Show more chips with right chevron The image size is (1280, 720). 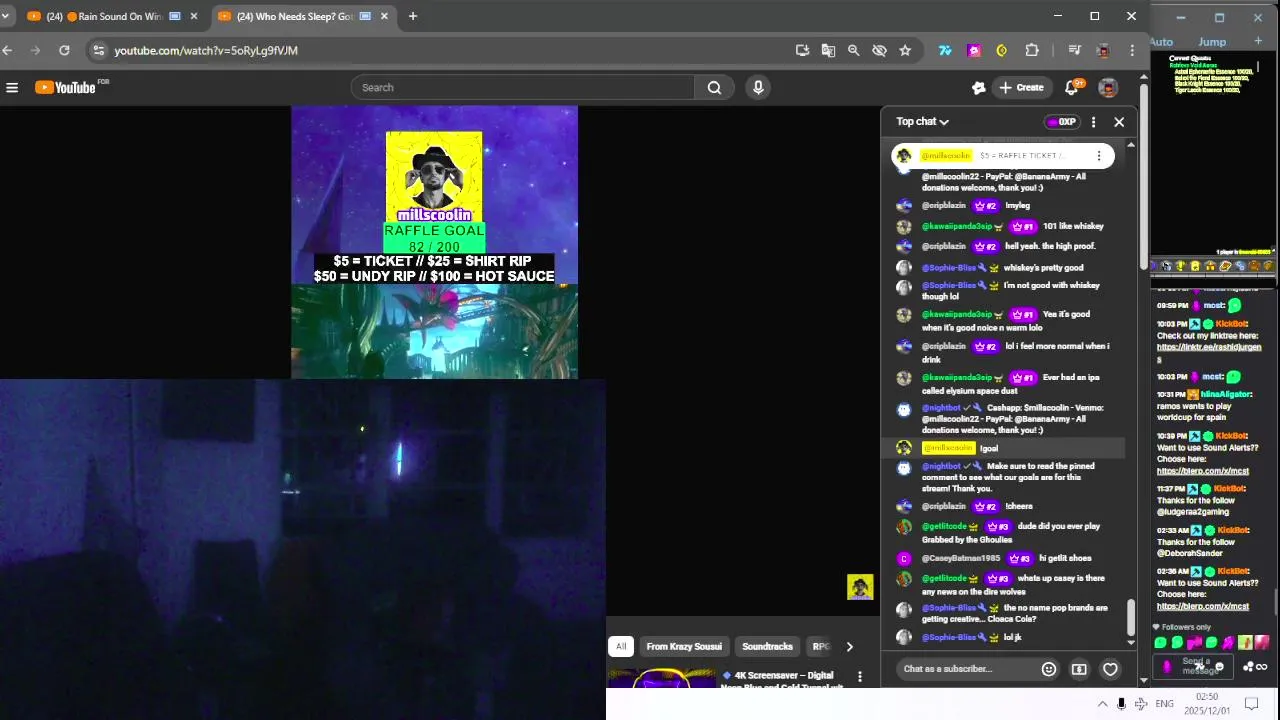pyautogui.click(x=849, y=647)
